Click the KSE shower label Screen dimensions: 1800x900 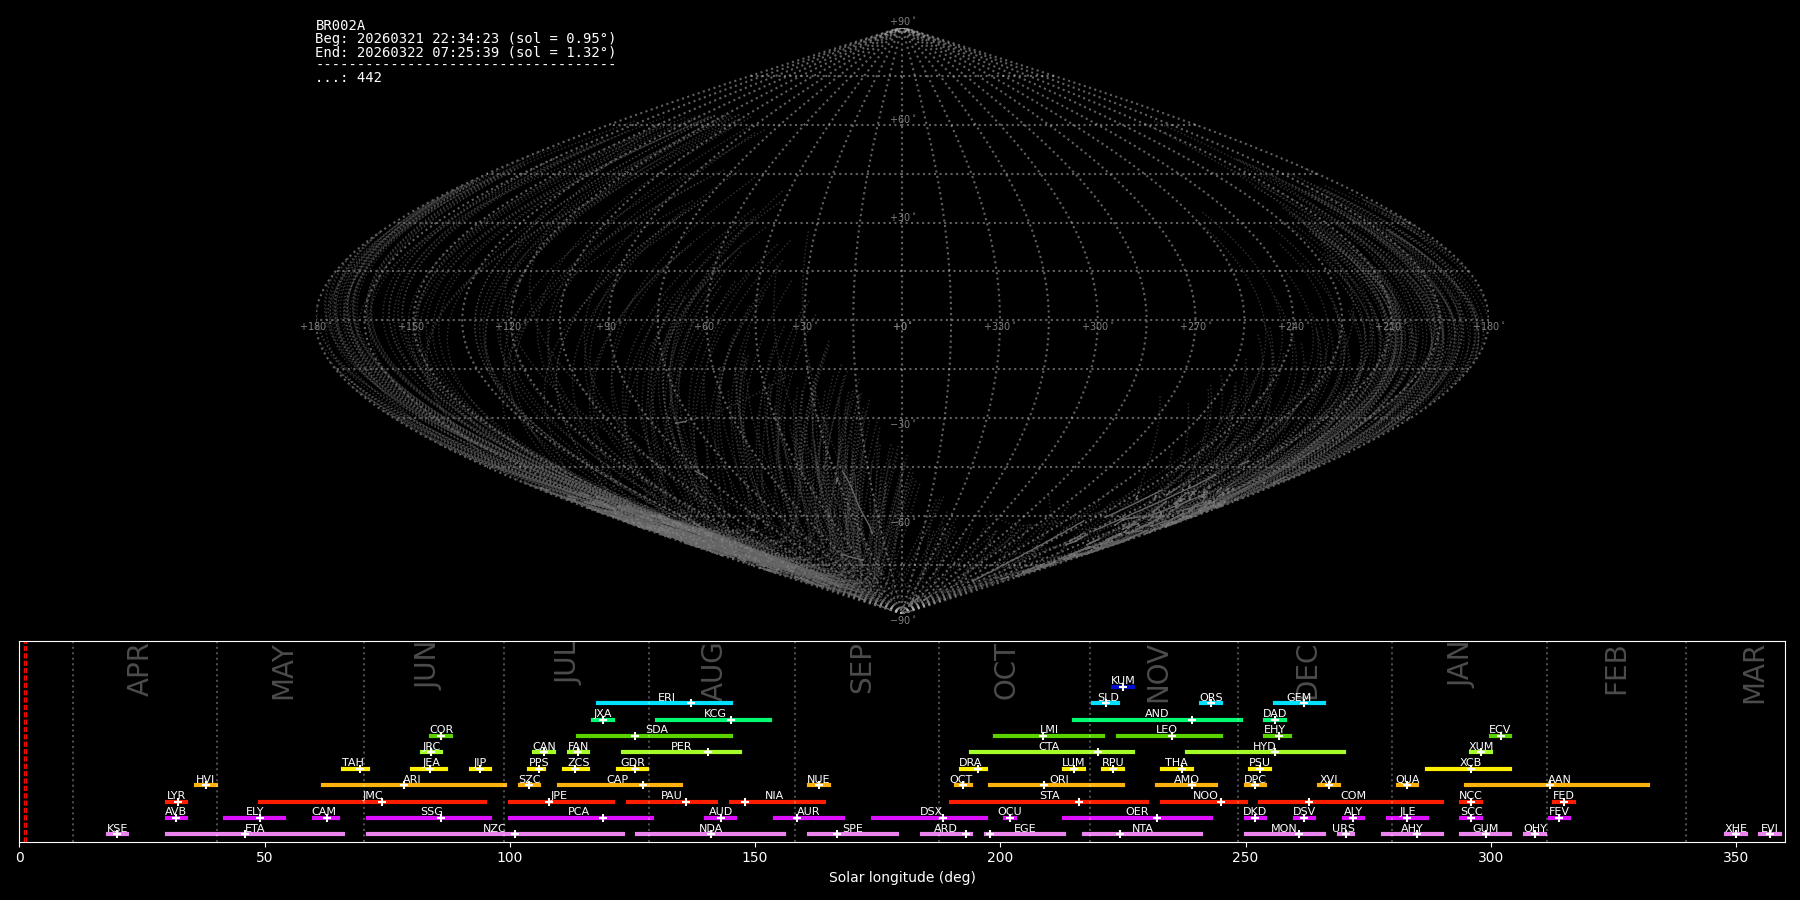[117, 829]
